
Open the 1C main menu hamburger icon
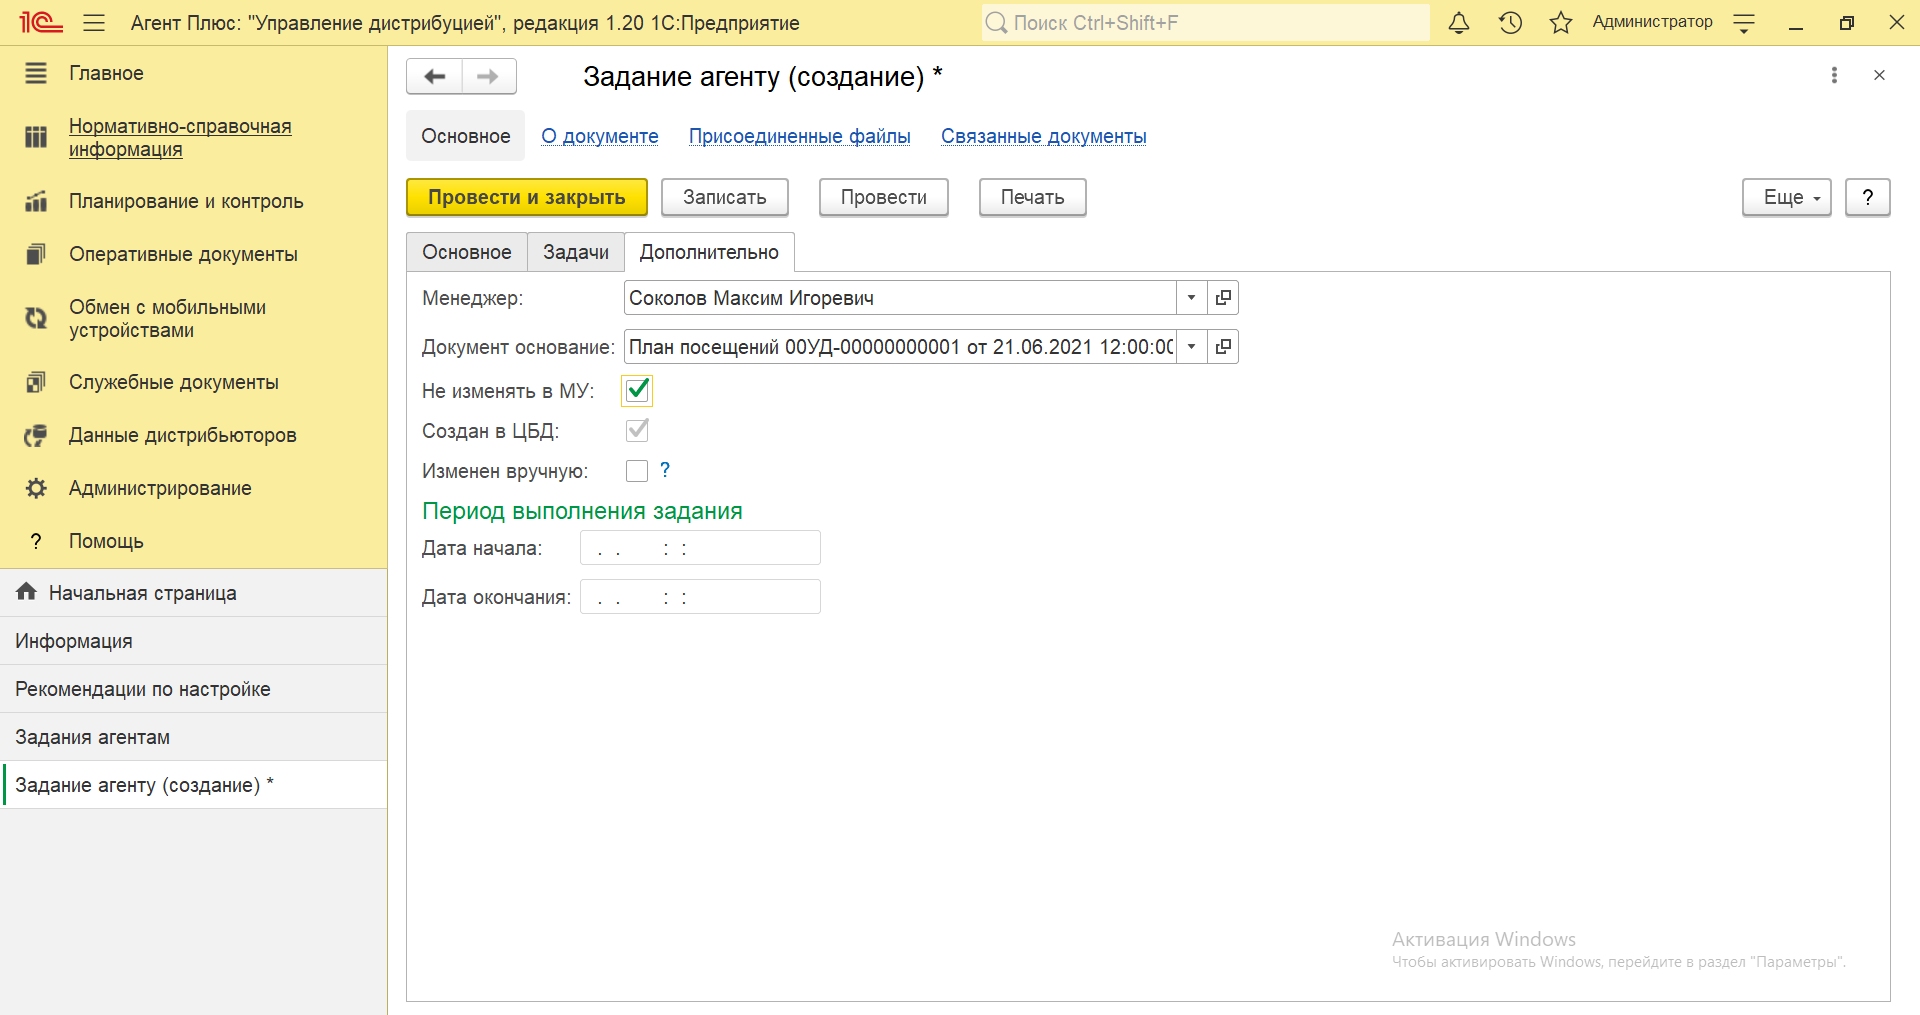point(94,22)
